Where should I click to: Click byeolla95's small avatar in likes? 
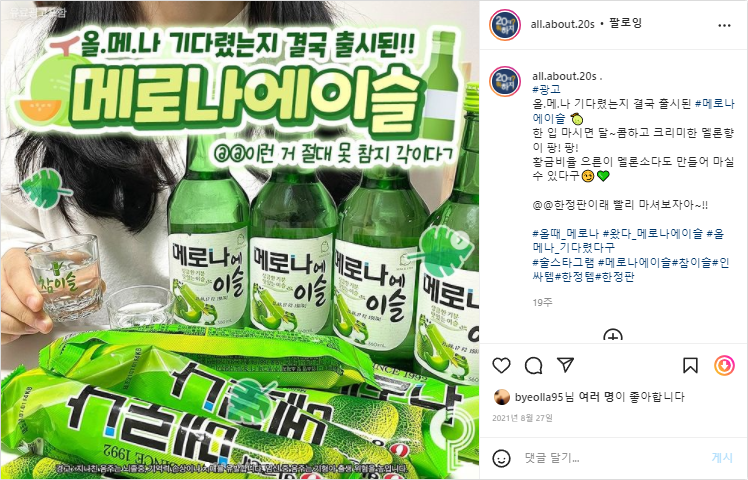tap(501, 397)
